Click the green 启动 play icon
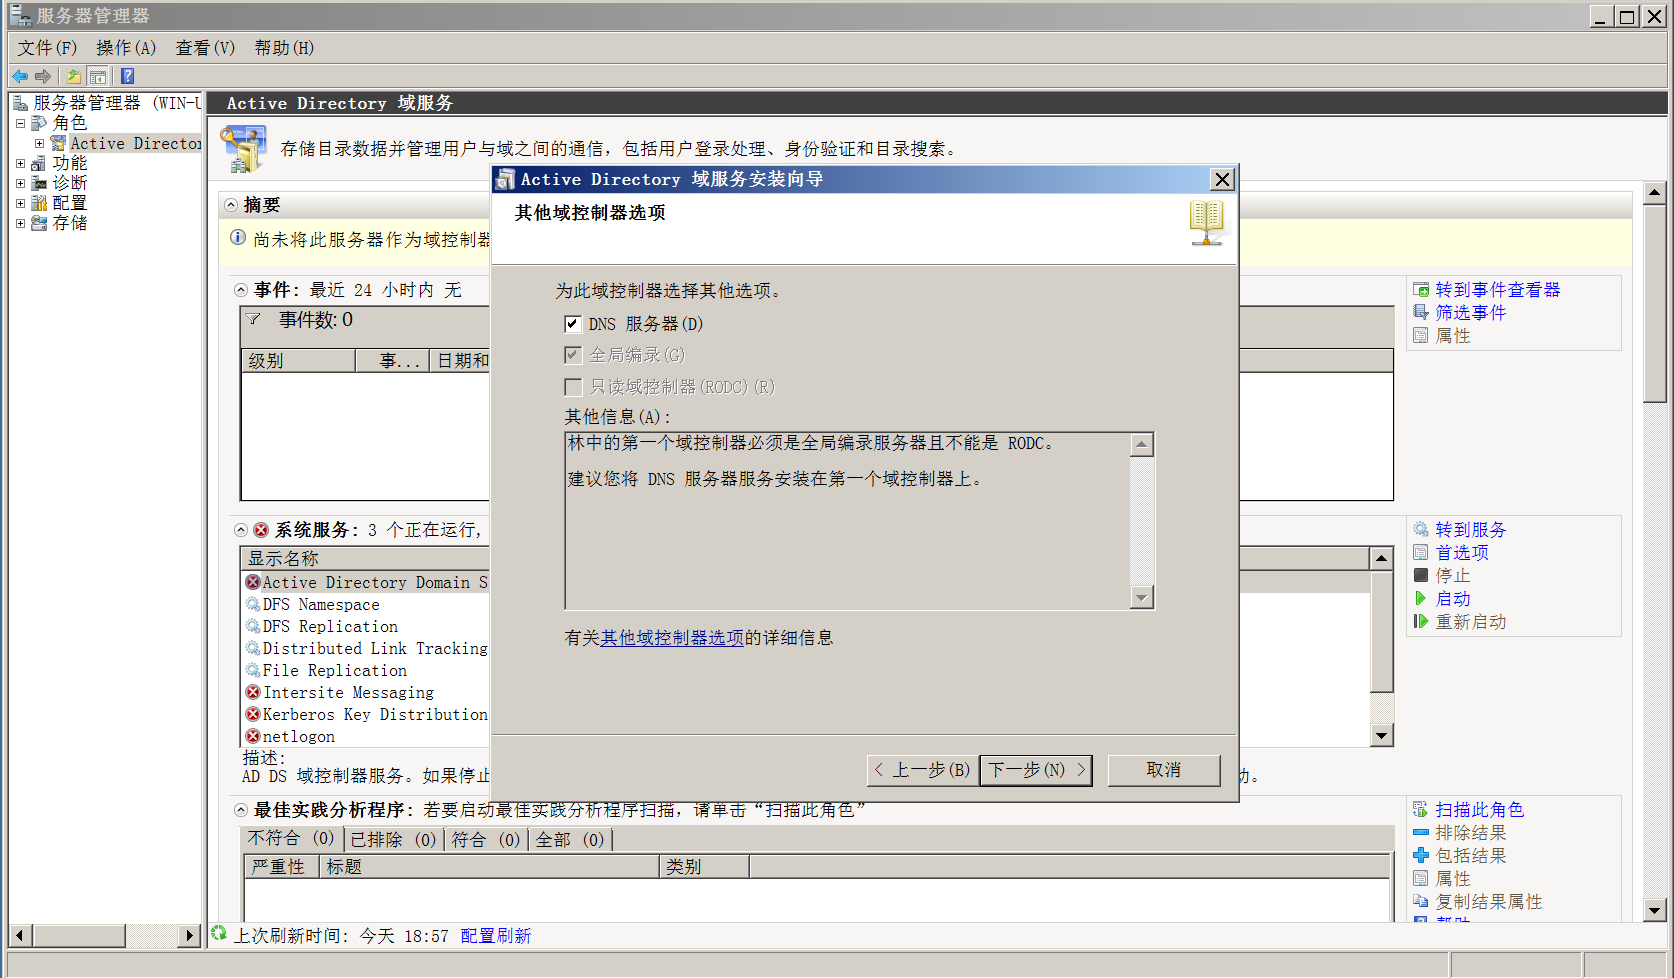The width and height of the screenshot is (1674, 978). [x=1421, y=598]
